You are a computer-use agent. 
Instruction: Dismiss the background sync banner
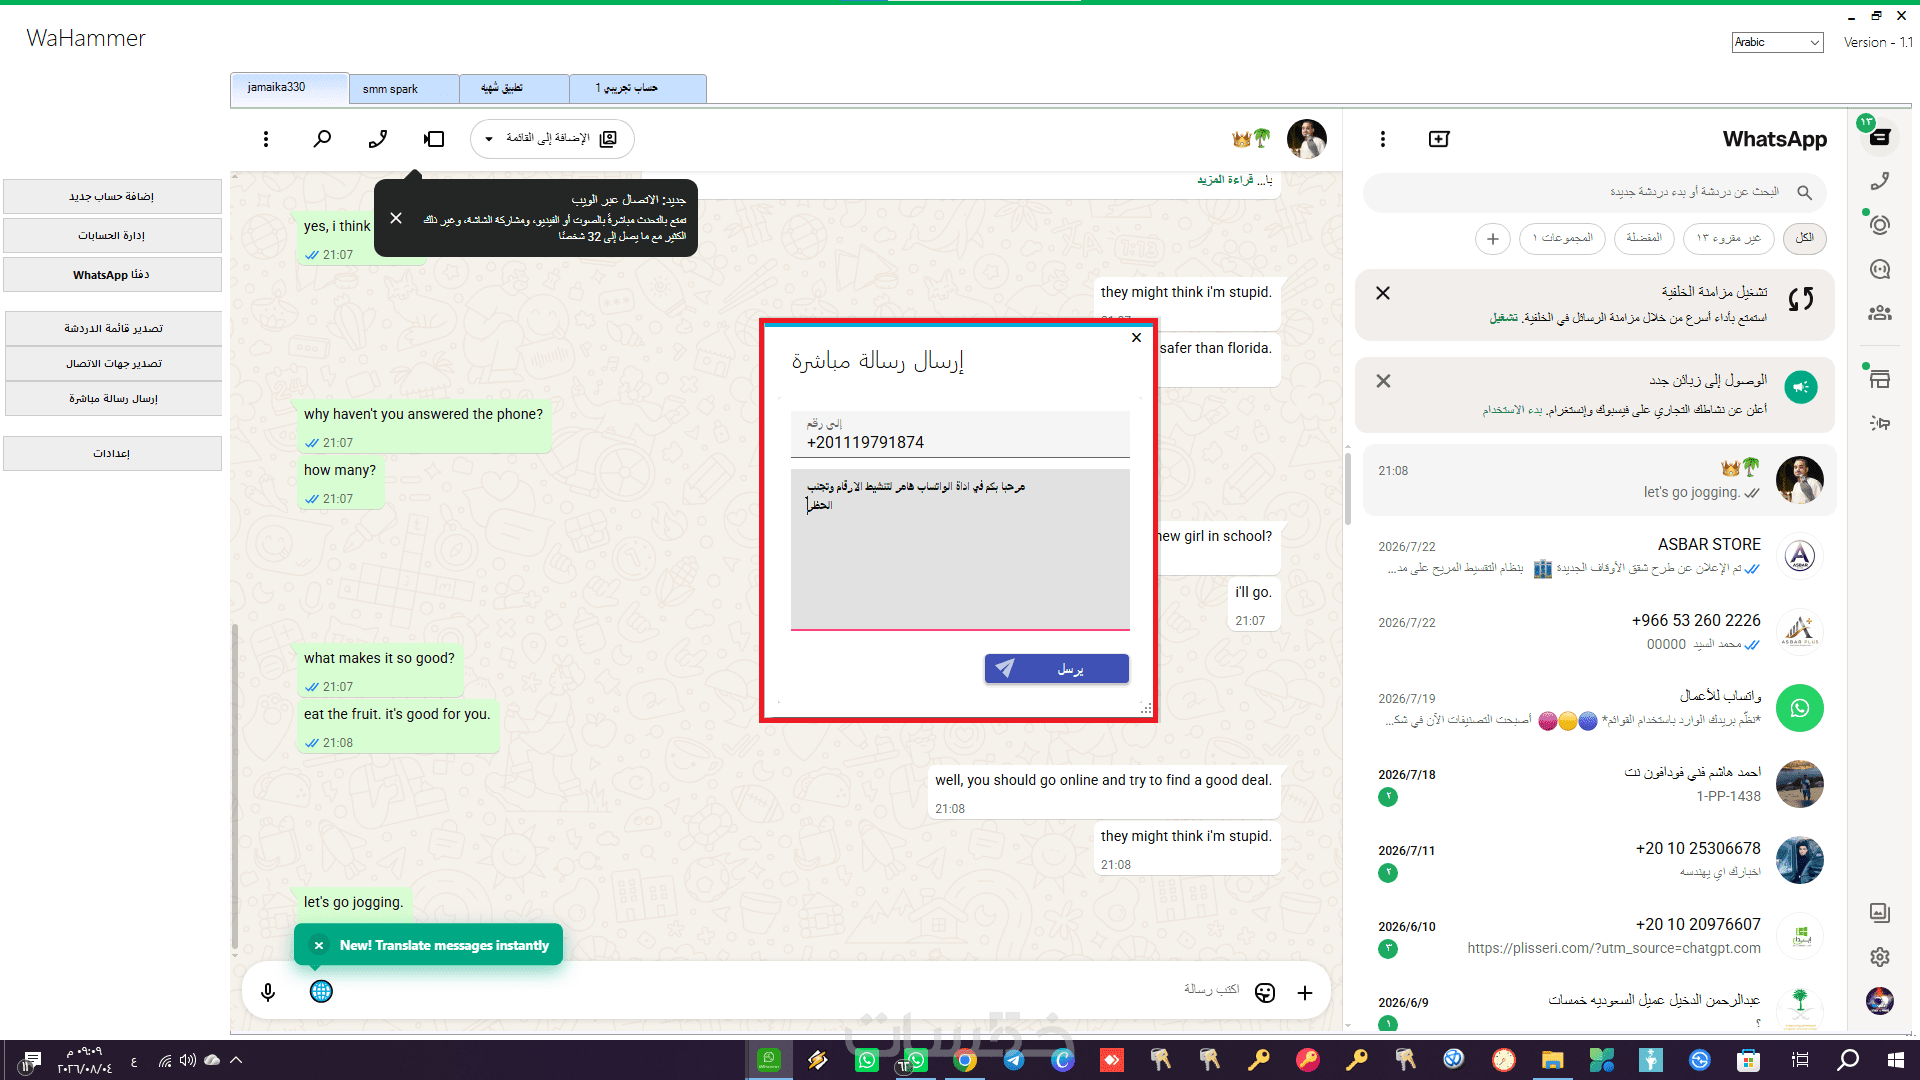[1383, 293]
